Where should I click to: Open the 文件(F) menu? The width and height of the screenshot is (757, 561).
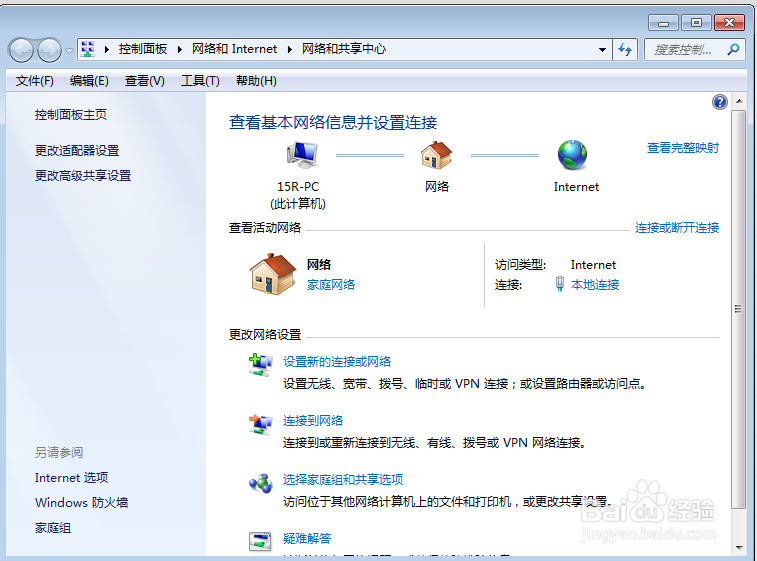click(34, 81)
